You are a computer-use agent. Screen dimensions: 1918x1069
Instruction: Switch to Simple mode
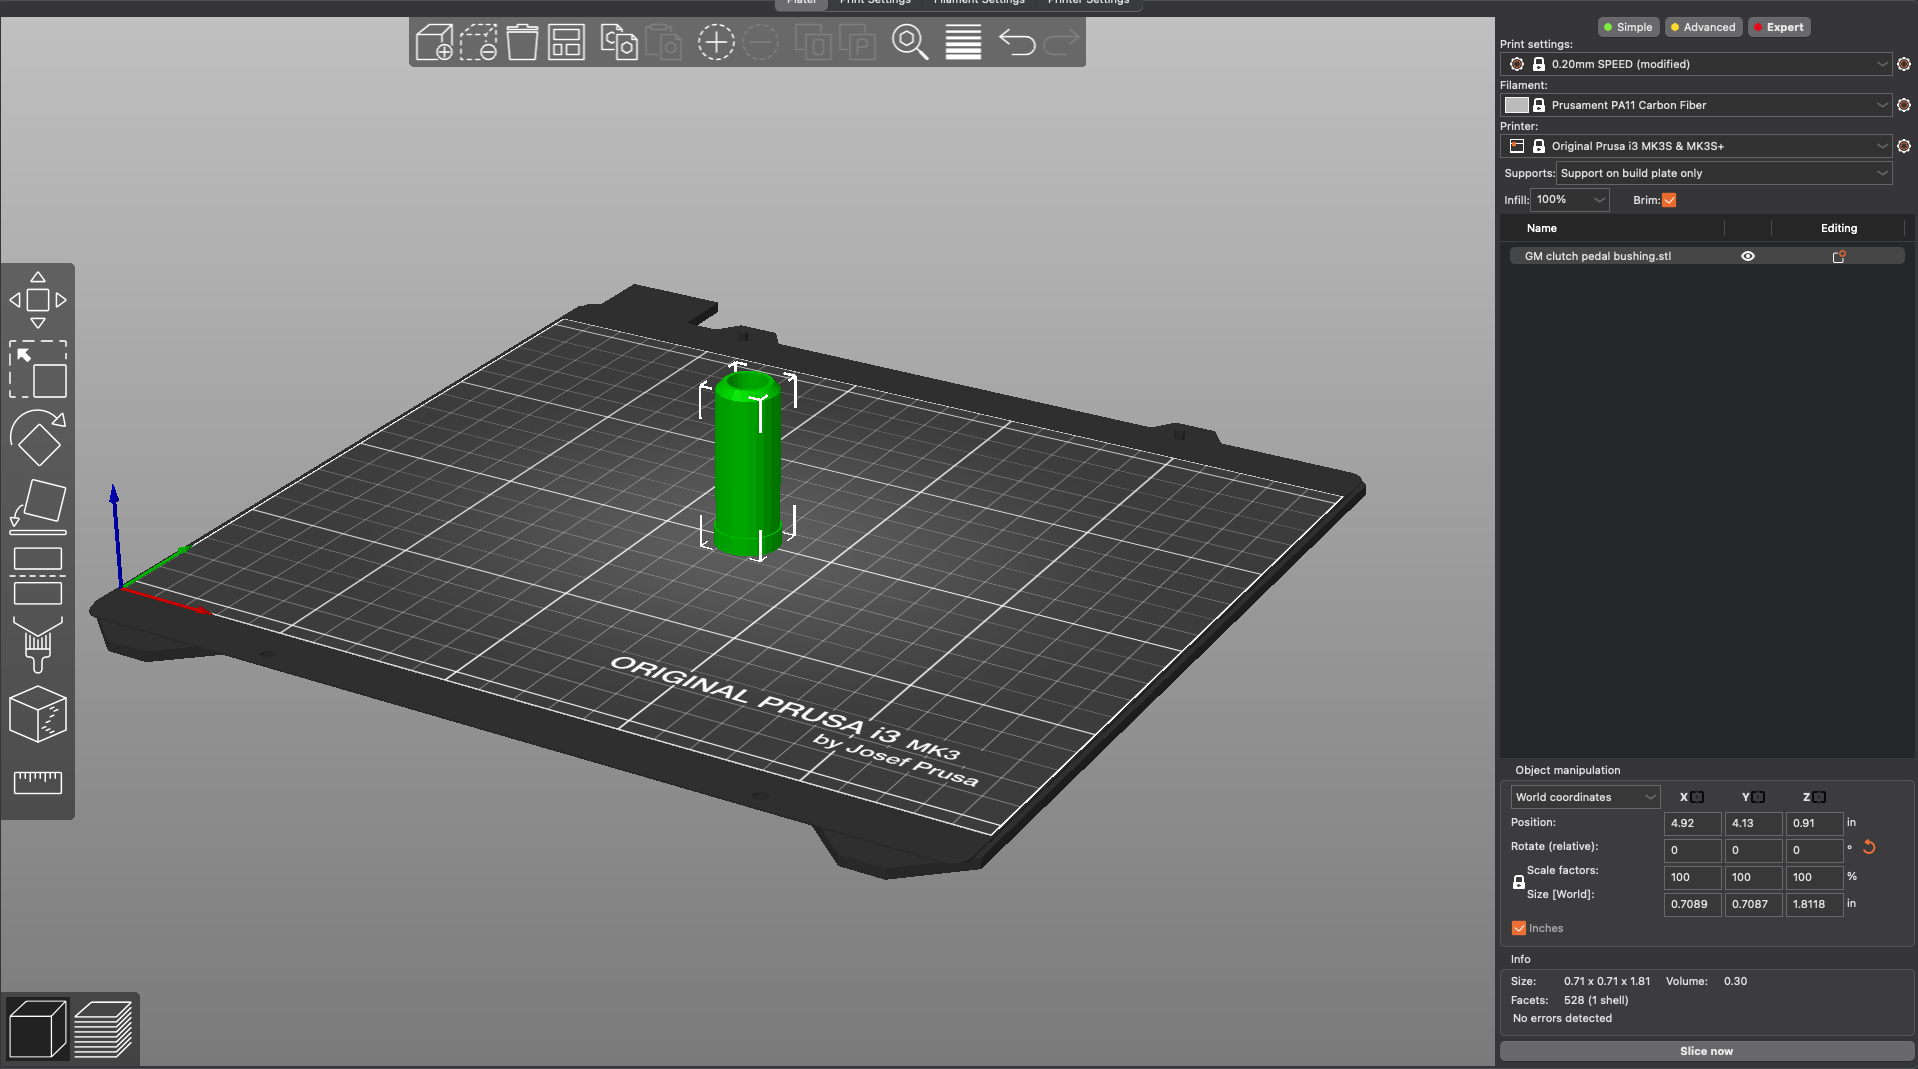click(x=1628, y=27)
